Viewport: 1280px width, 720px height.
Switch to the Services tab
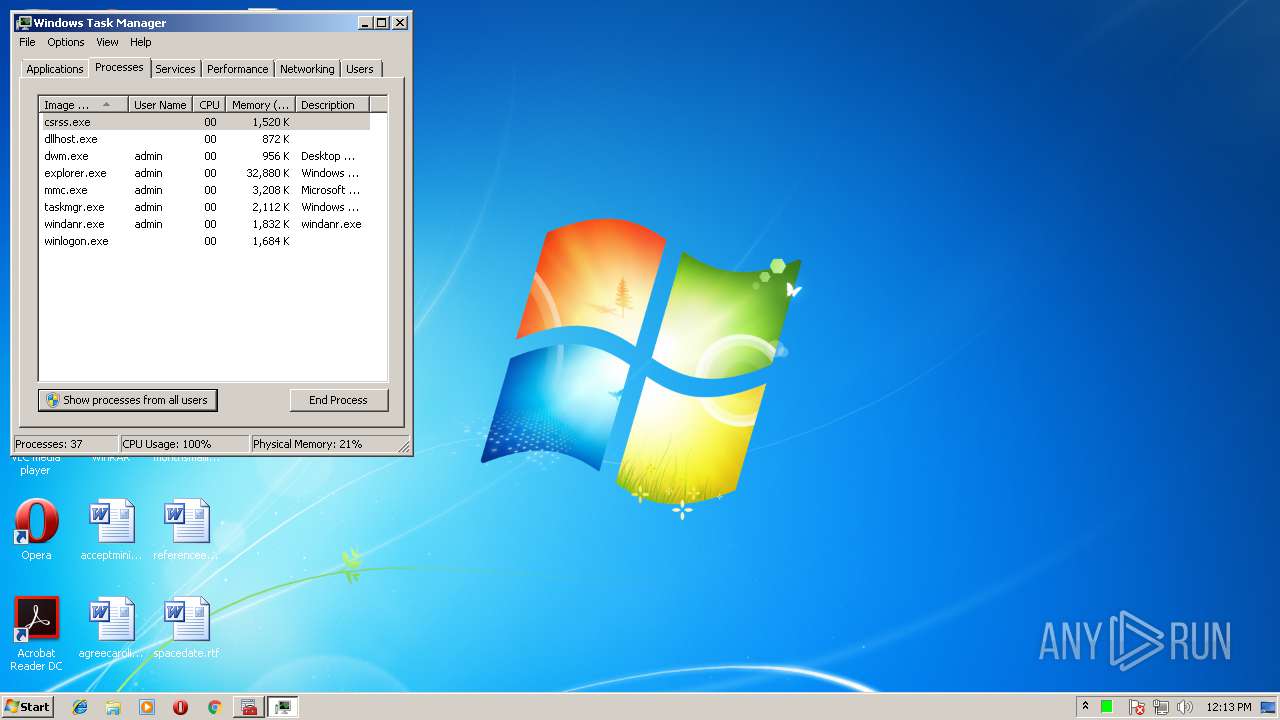click(x=175, y=69)
